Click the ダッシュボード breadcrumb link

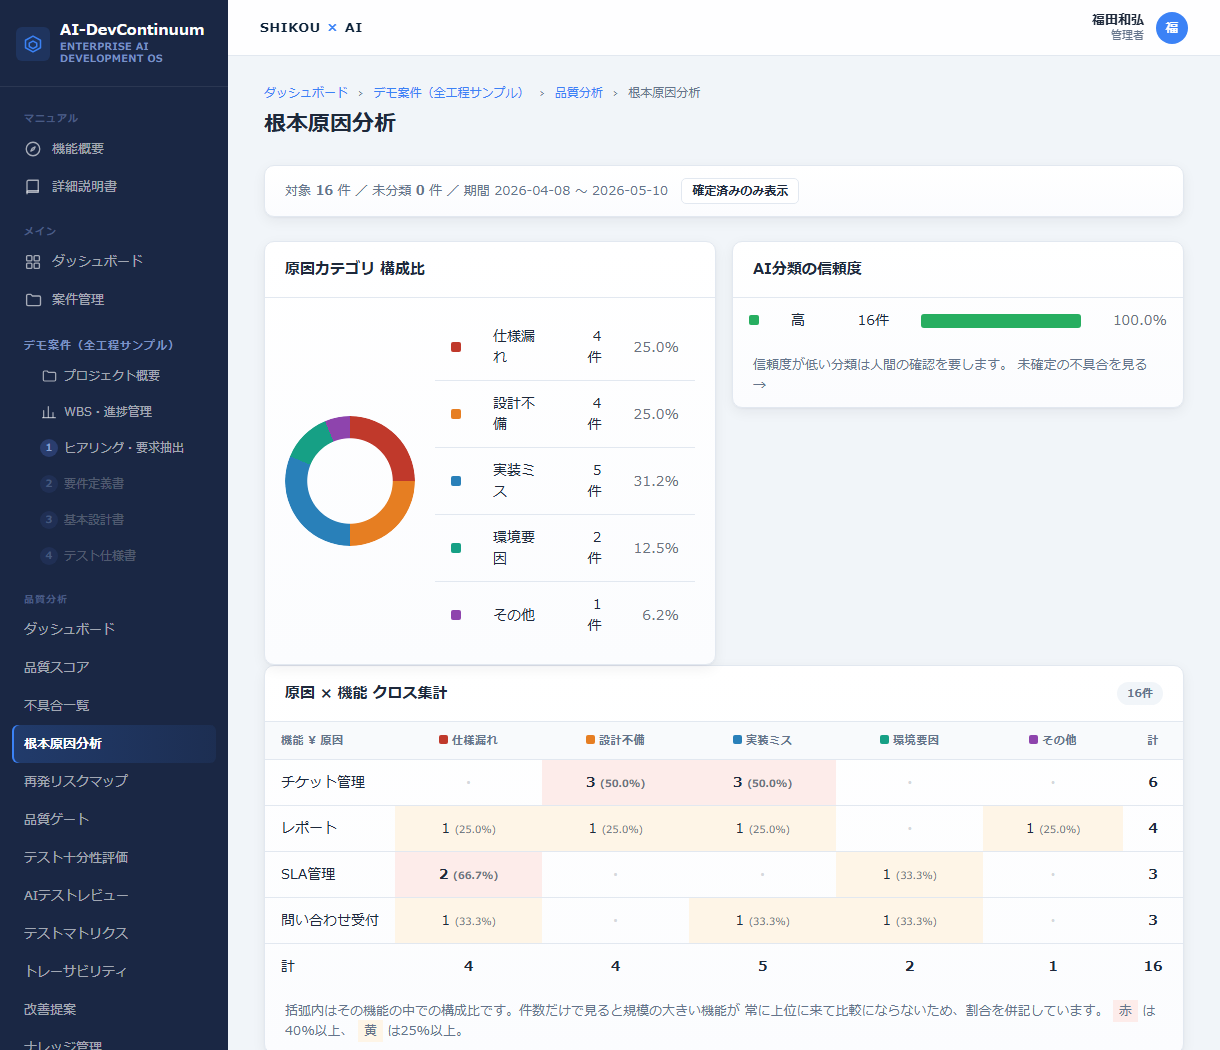click(306, 92)
